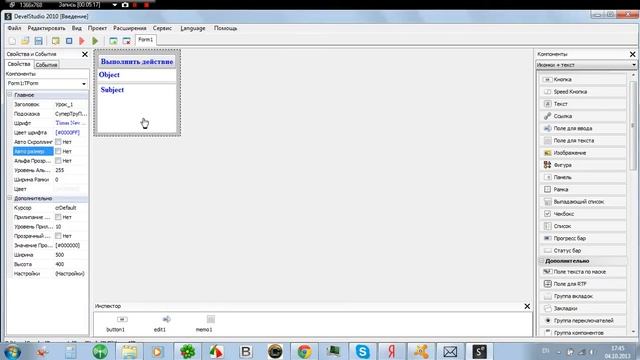Image resolution: width=640 pixels, height=360 pixels.
Task: Select the Чекбокс component
Action: (583, 213)
